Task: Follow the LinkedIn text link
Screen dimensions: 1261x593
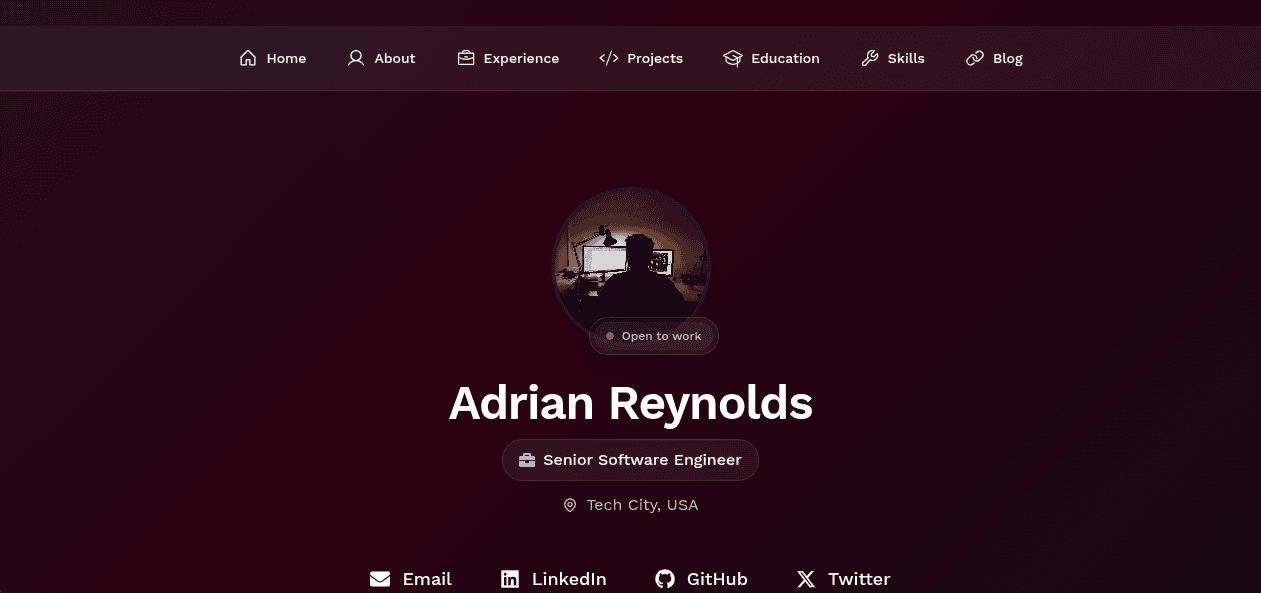Action: [x=569, y=579]
